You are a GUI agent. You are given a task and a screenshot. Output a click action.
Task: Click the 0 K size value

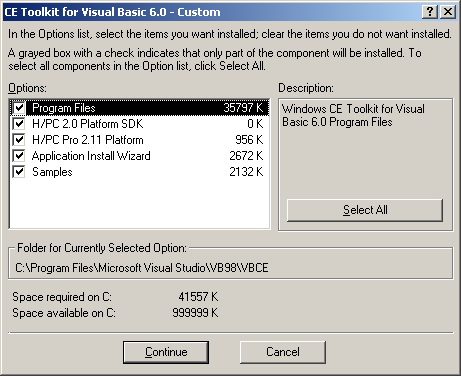255,124
